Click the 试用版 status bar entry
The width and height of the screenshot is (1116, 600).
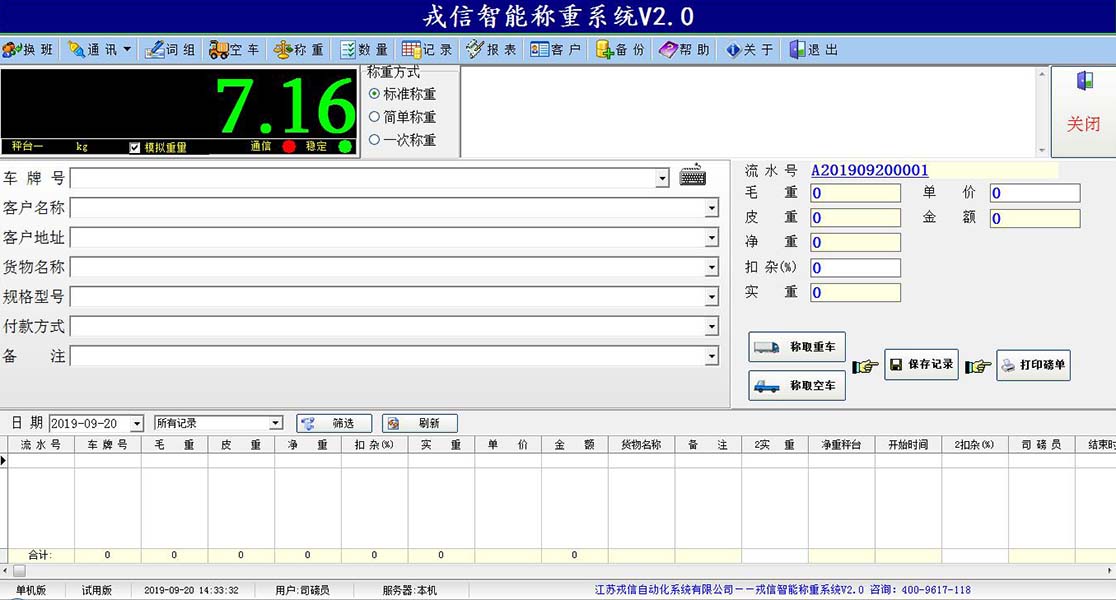coord(97,590)
